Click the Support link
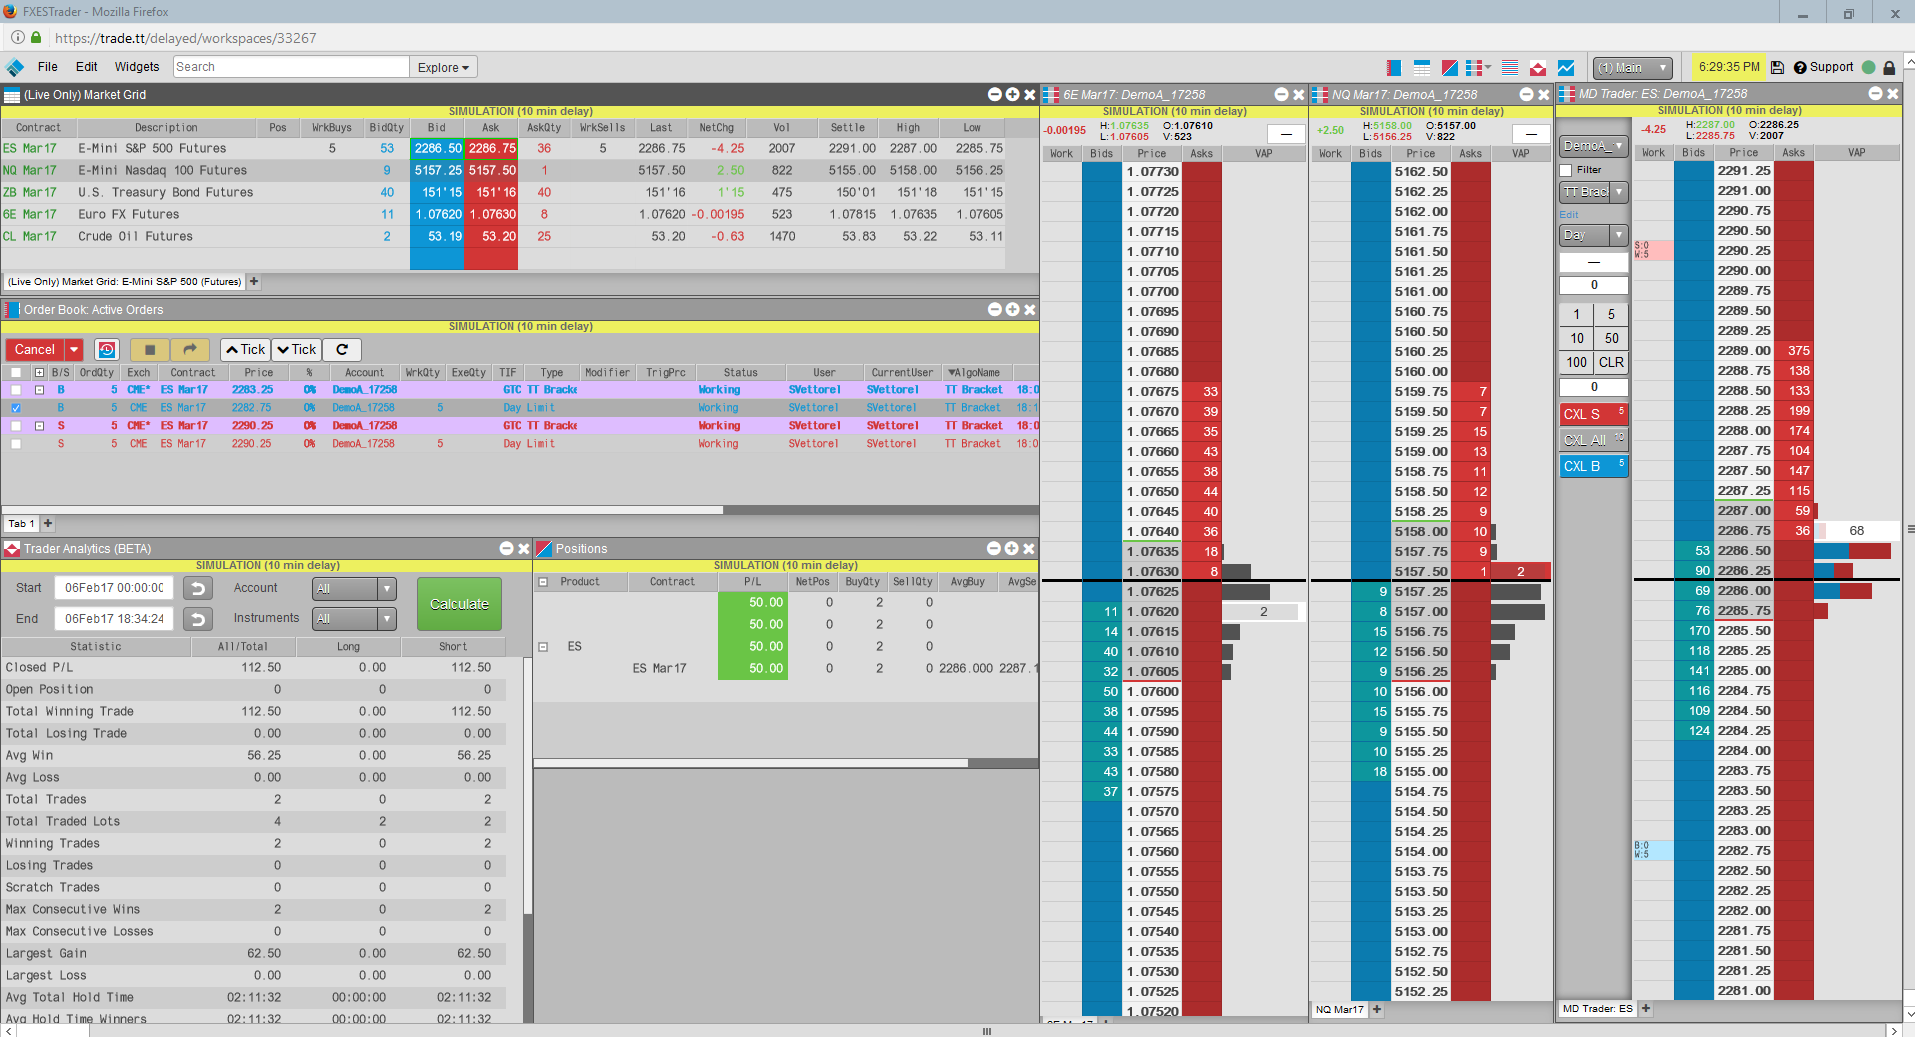Screen dimensions: 1915x1037 tap(1824, 67)
